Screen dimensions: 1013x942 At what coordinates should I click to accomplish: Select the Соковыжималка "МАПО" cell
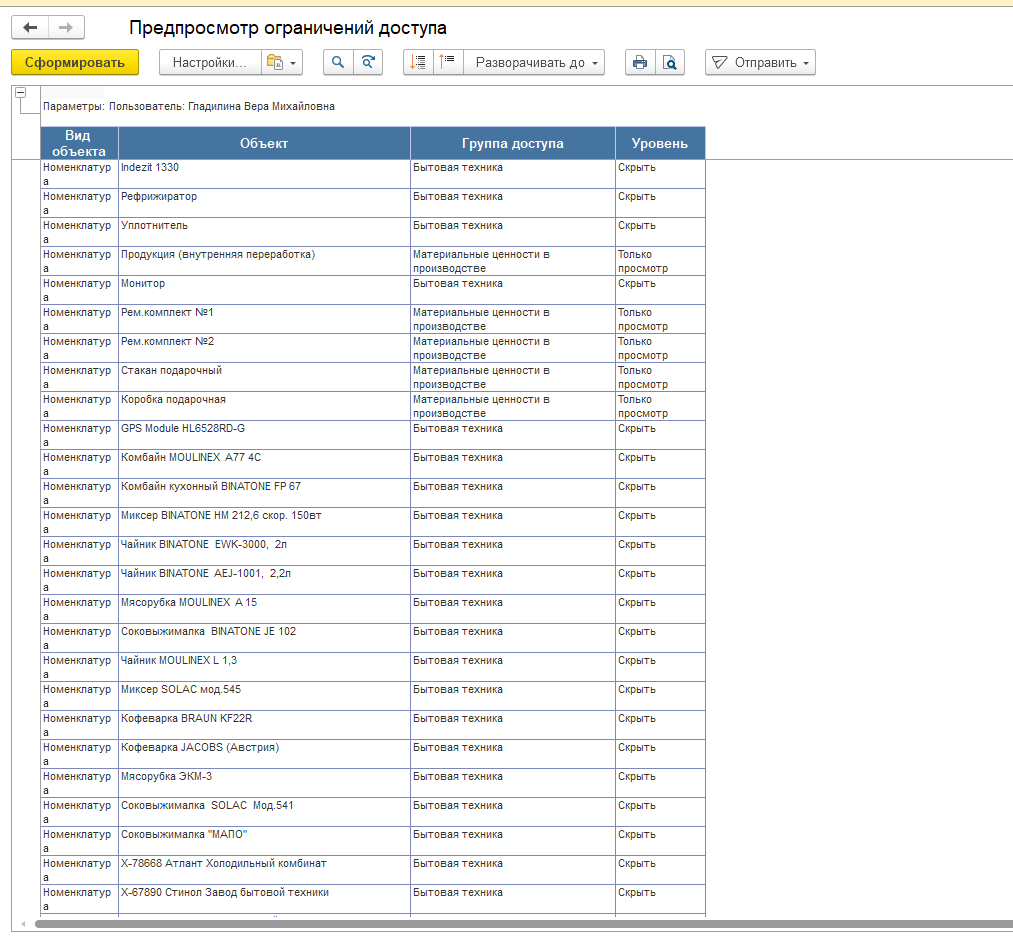pos(264,843)
